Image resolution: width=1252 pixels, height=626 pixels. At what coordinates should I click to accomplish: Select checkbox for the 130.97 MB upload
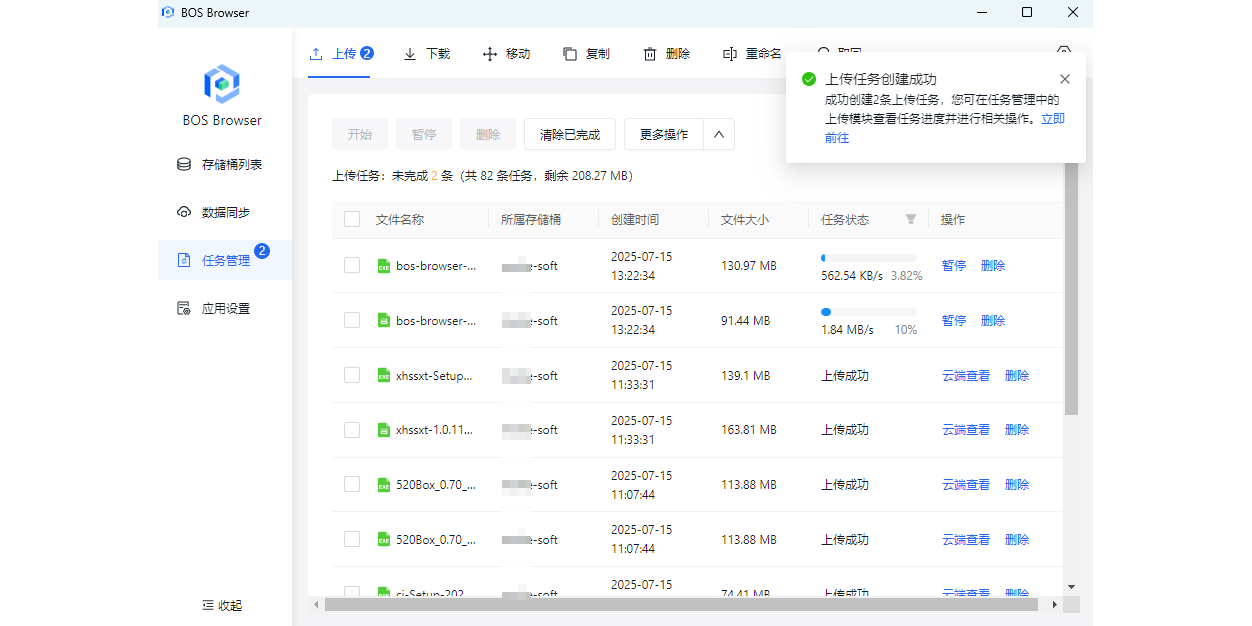point(352,265)
